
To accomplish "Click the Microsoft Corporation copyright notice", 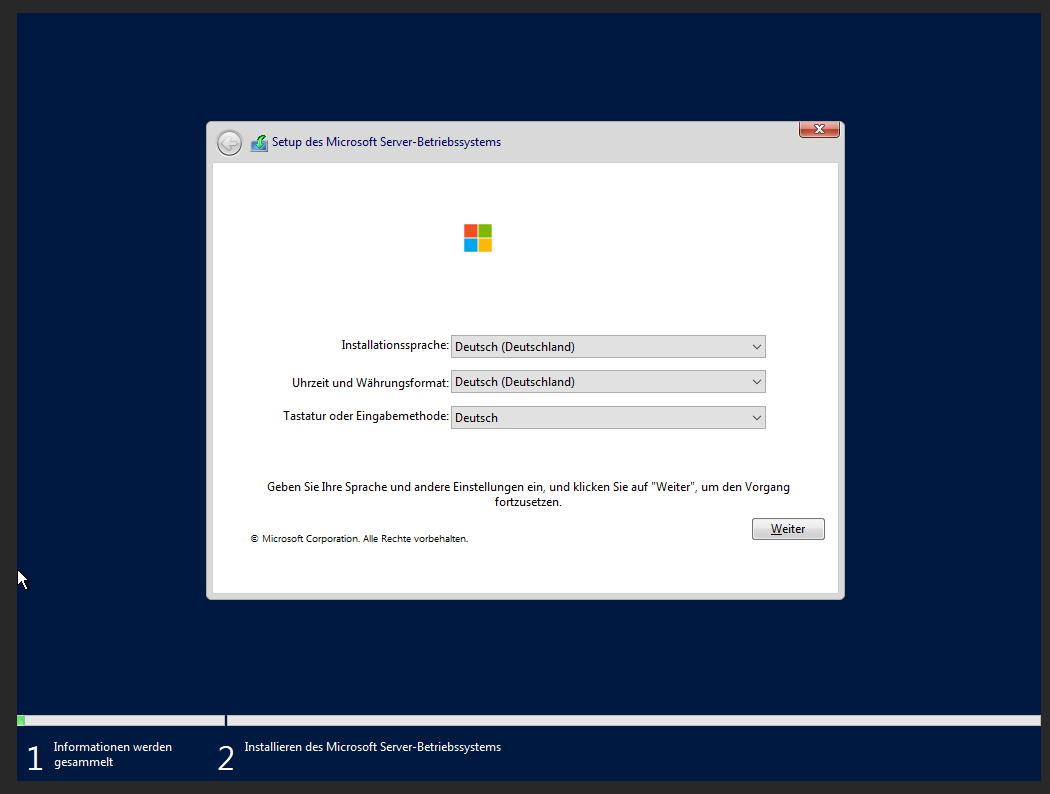I will click(359, 539).
